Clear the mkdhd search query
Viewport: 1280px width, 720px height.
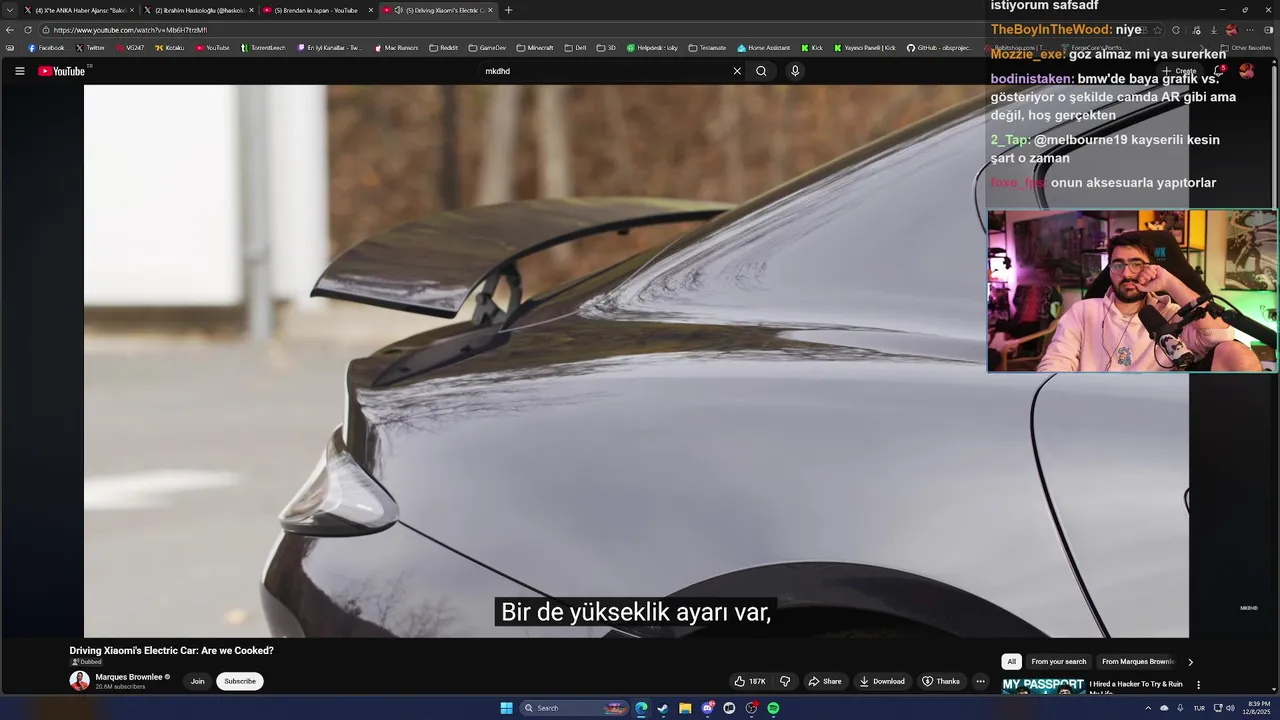point(737,71)
